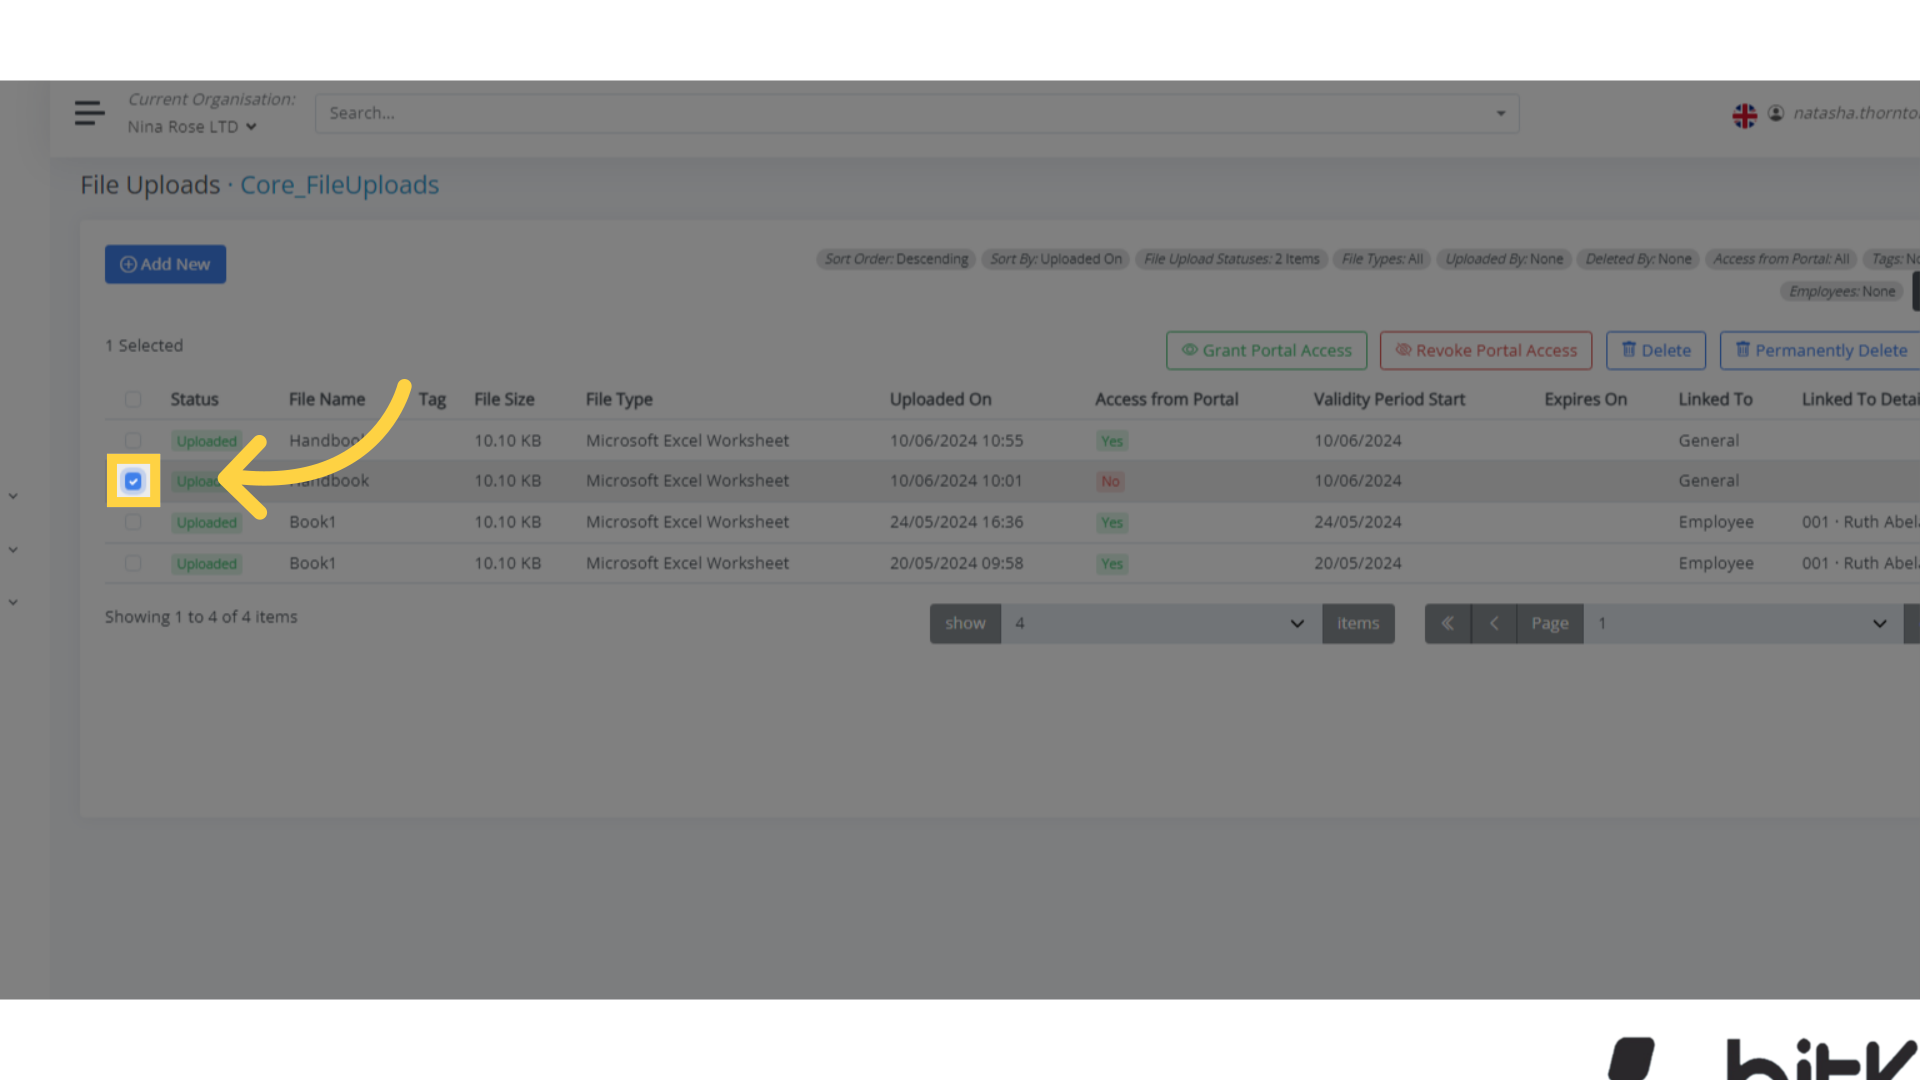Toggle the select-all checkbox in table header

(133, 399)
